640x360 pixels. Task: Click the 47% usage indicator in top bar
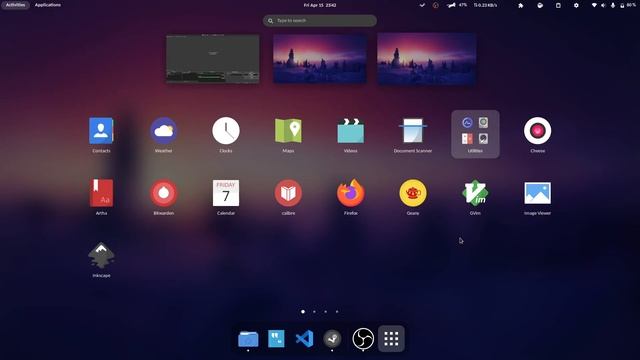point(457,5)
